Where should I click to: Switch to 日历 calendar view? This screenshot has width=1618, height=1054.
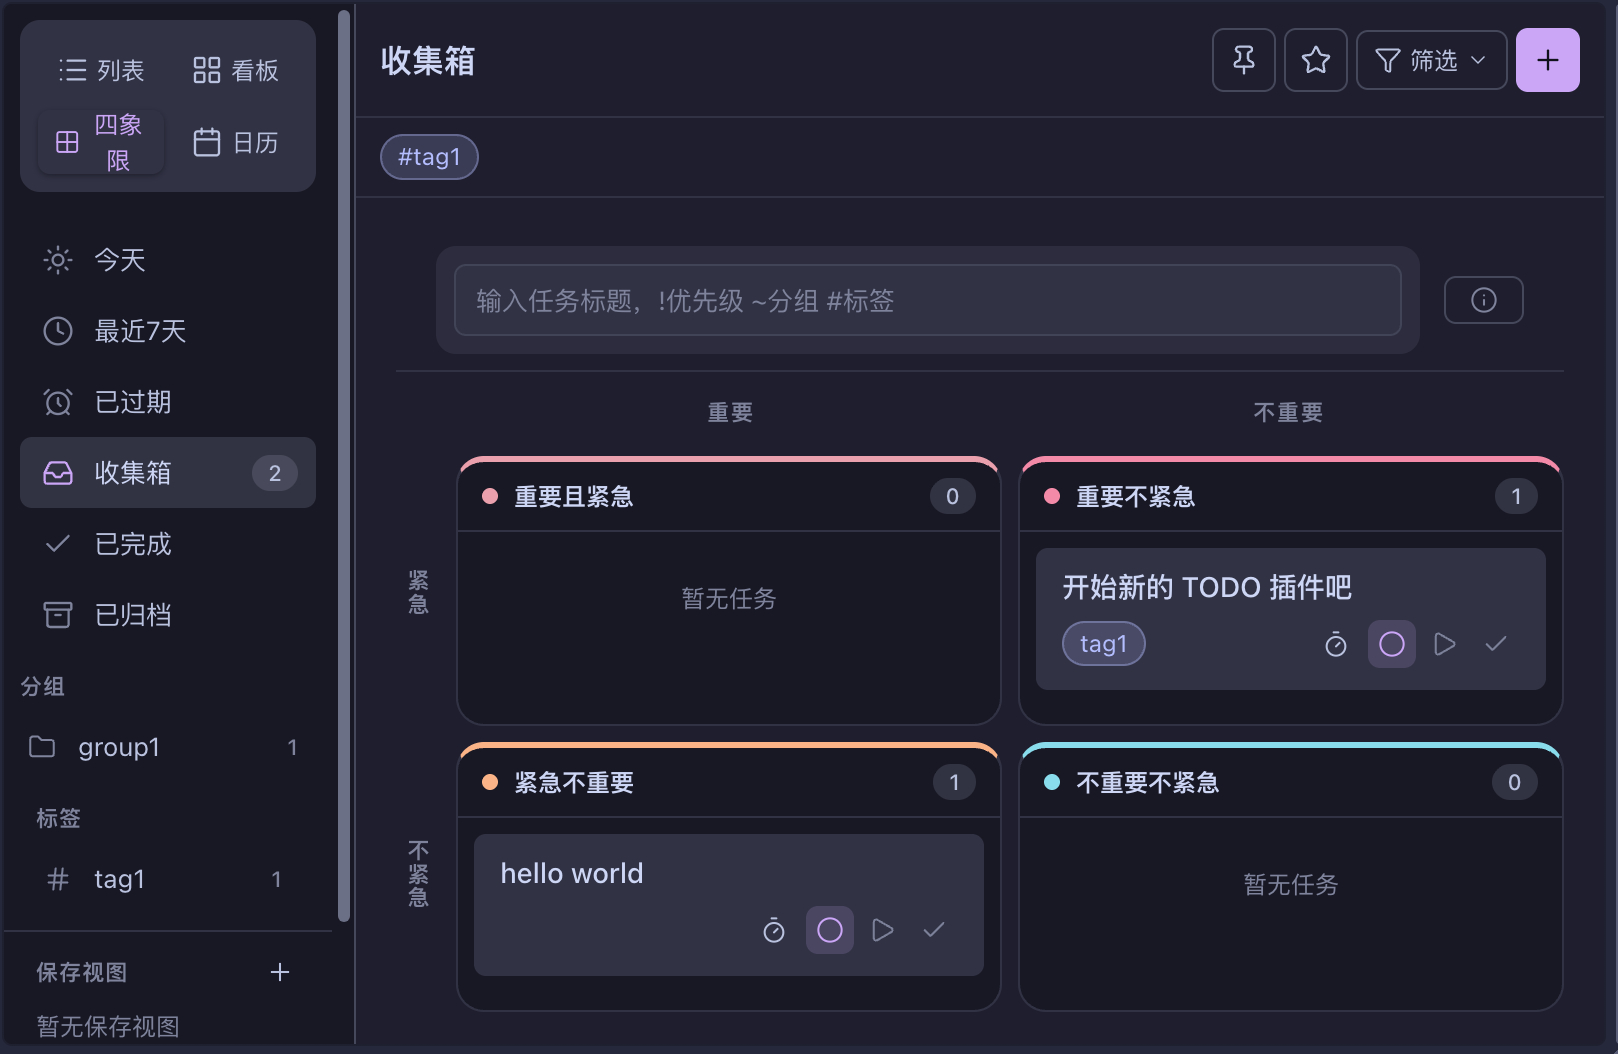click(x=236, y=142)
